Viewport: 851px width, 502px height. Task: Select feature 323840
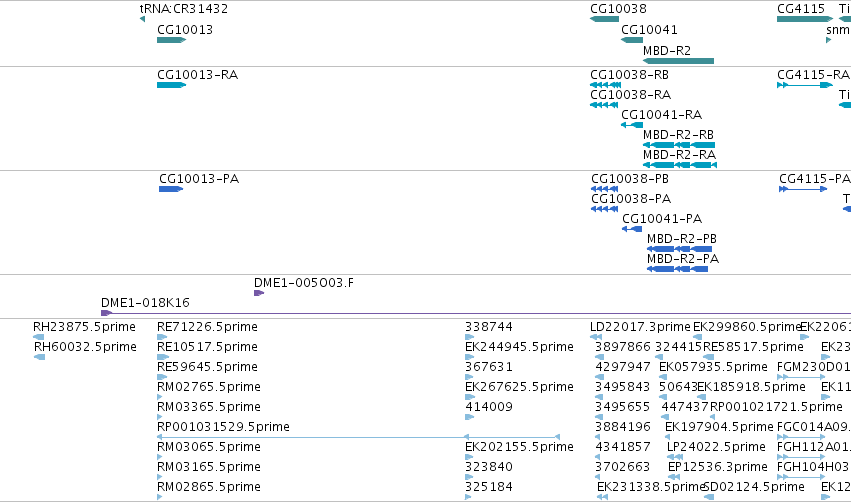tap(468, 478)
